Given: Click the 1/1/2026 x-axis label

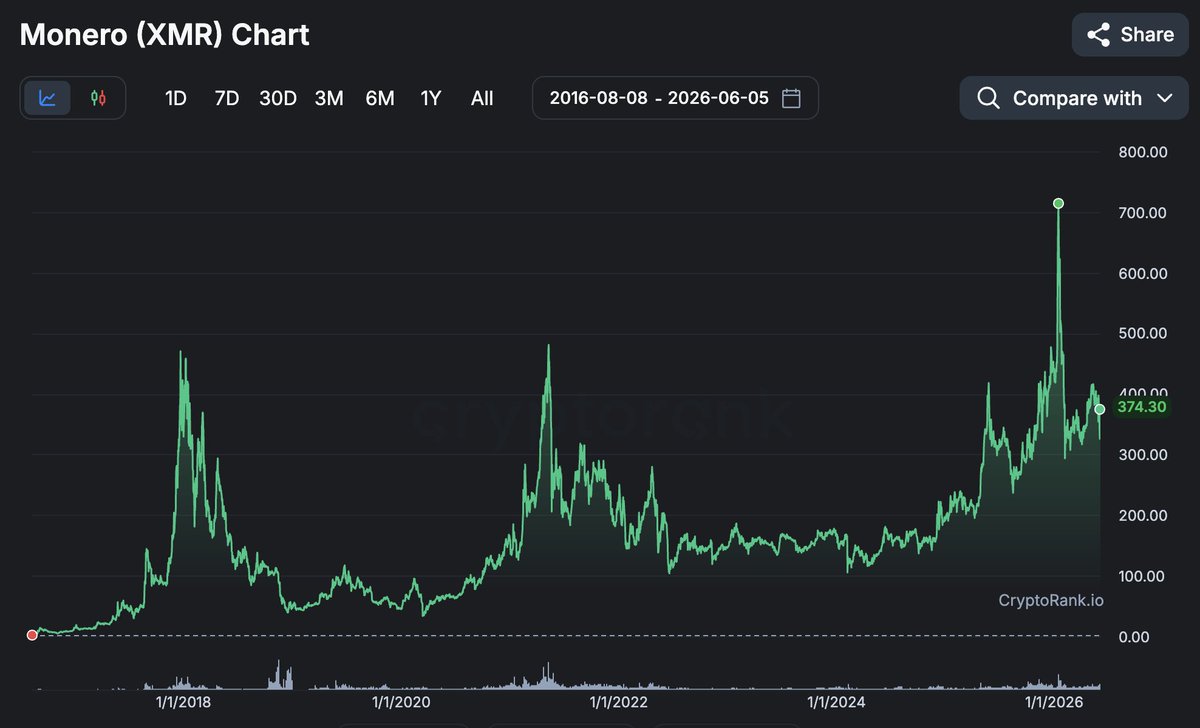Looking at the screenshot, I should (x=1053, y=703).
